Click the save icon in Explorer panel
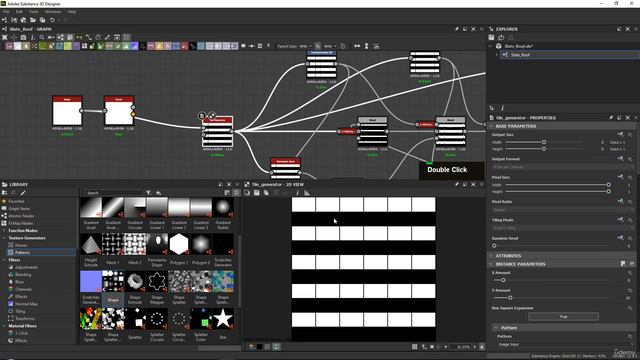 point(491,37)
